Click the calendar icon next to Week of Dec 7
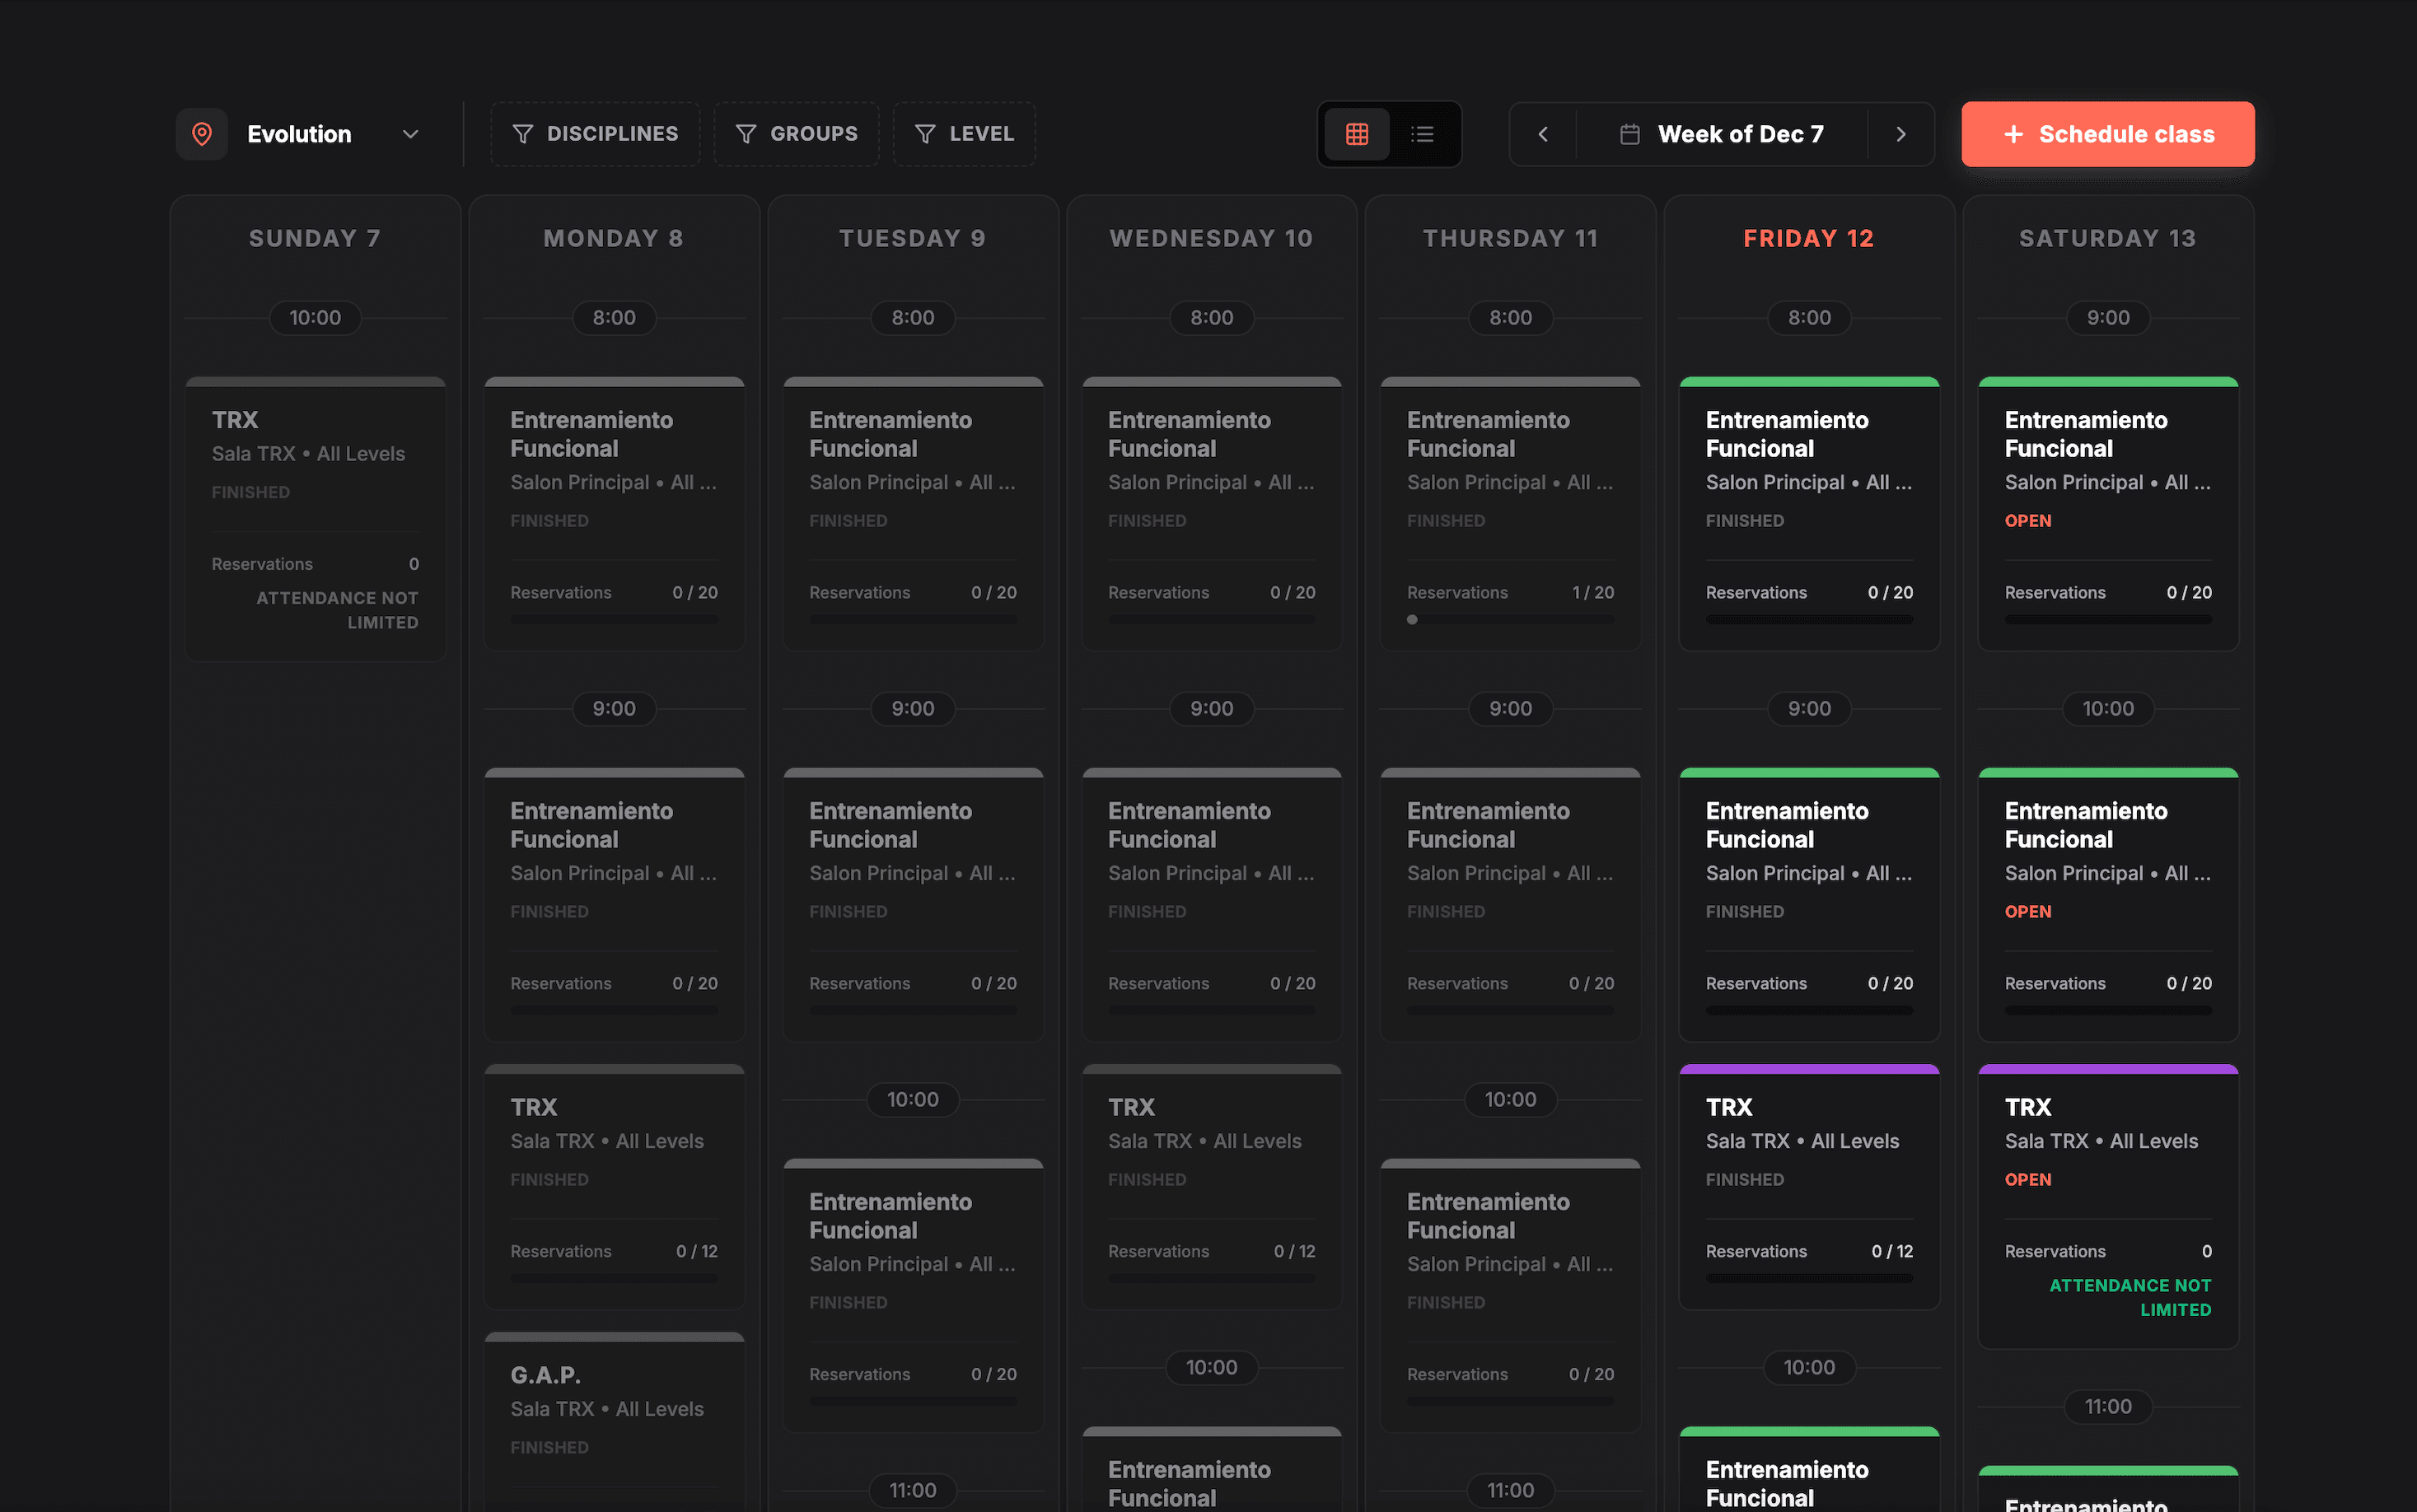This screenshot has height=1512, width=2417. click(x=1630, y=133)
